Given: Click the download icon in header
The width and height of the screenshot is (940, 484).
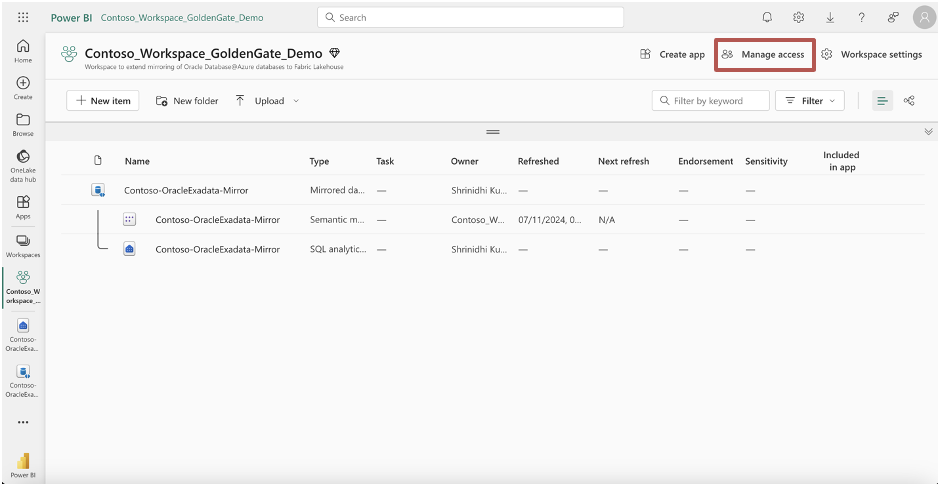Looking at the screenshot, I should tap(830, 17).
